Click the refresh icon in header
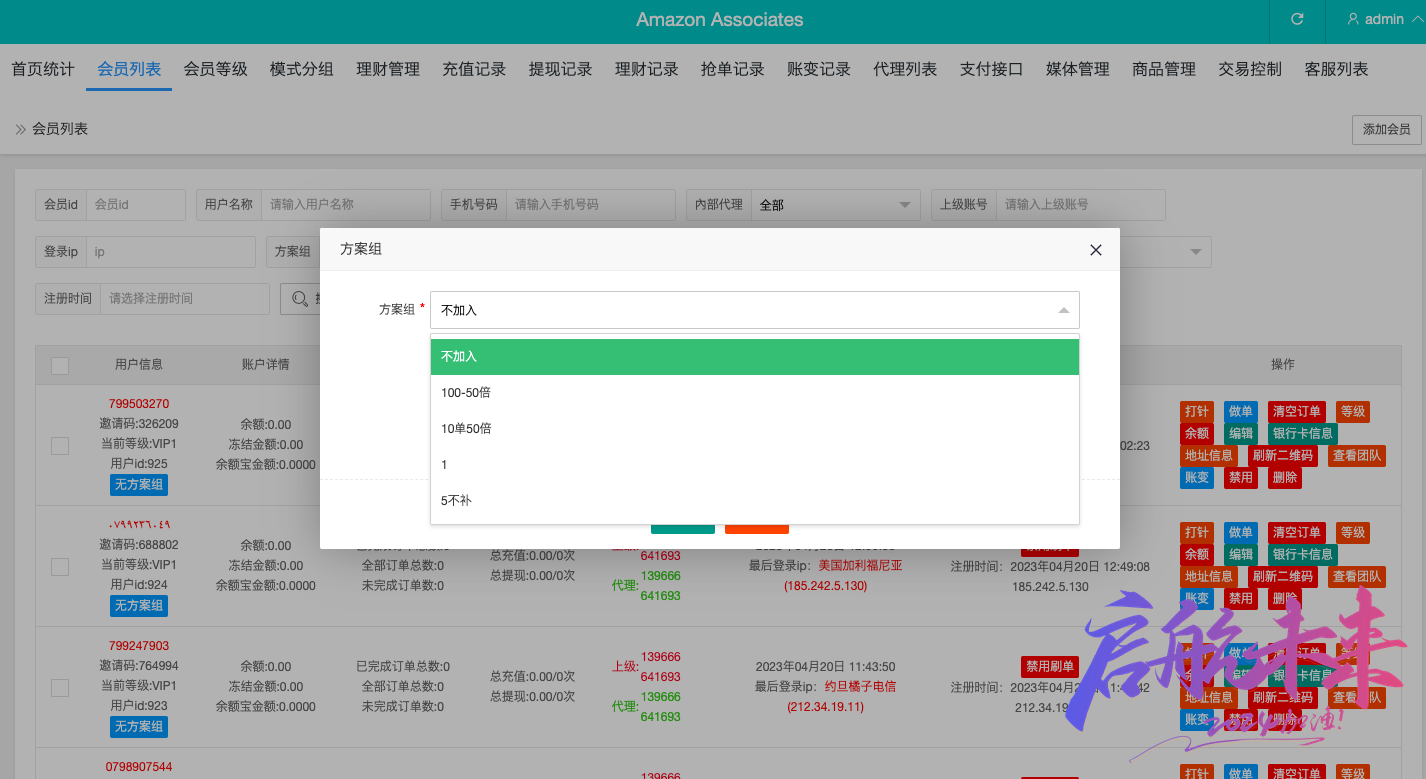The image size is (1426, 779). [1297, 19]
